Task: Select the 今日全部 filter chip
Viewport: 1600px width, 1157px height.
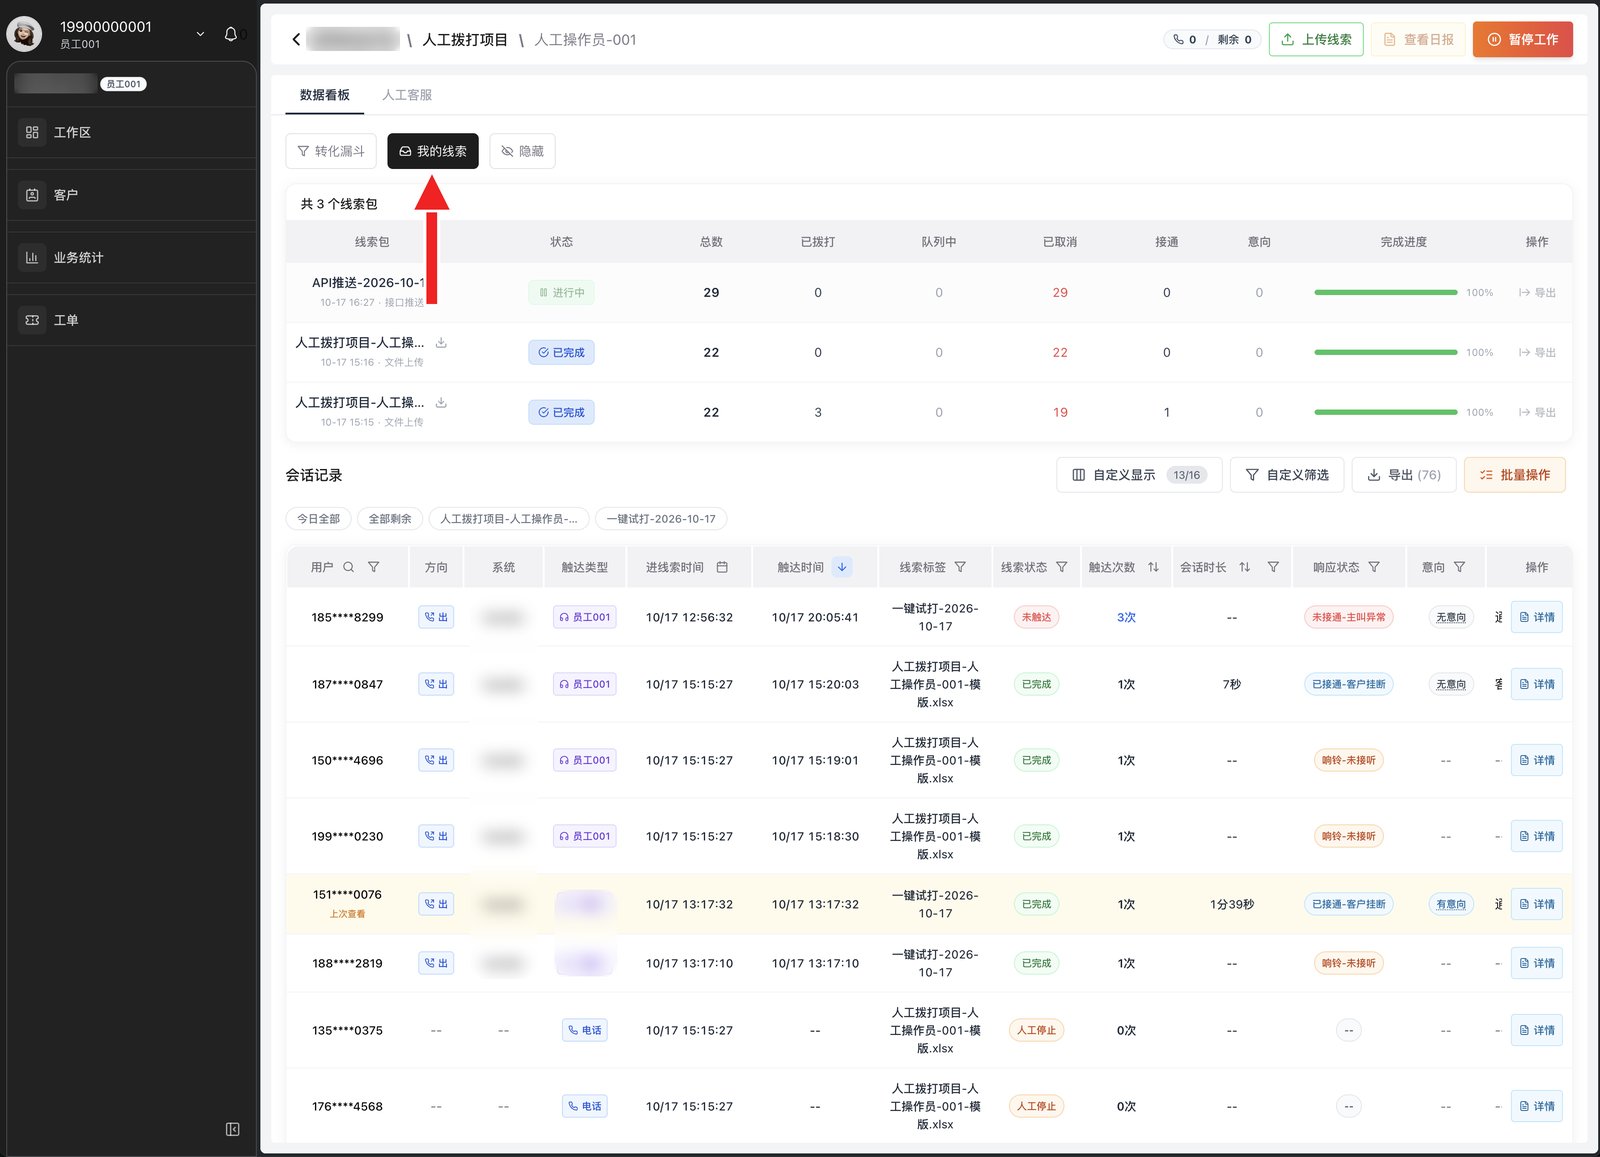Action: click(318, 519)
